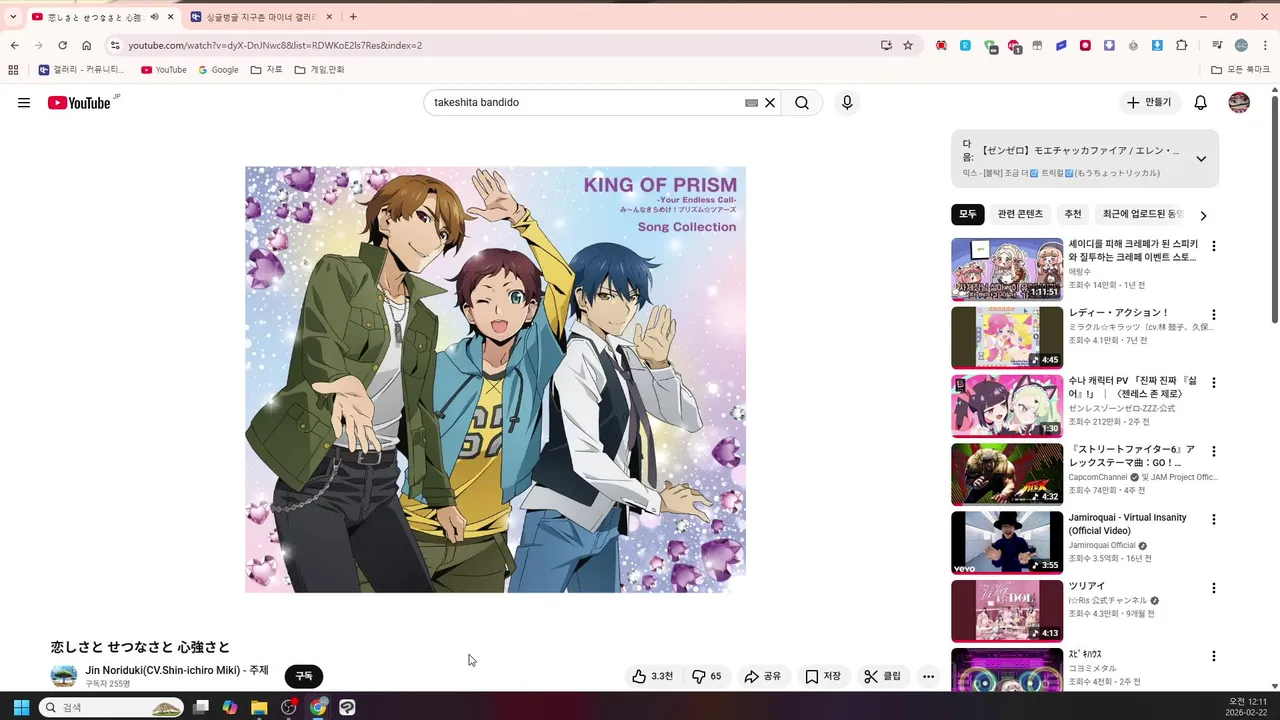Select the 모두 filter chip
1280x720 pixels.
968,215
